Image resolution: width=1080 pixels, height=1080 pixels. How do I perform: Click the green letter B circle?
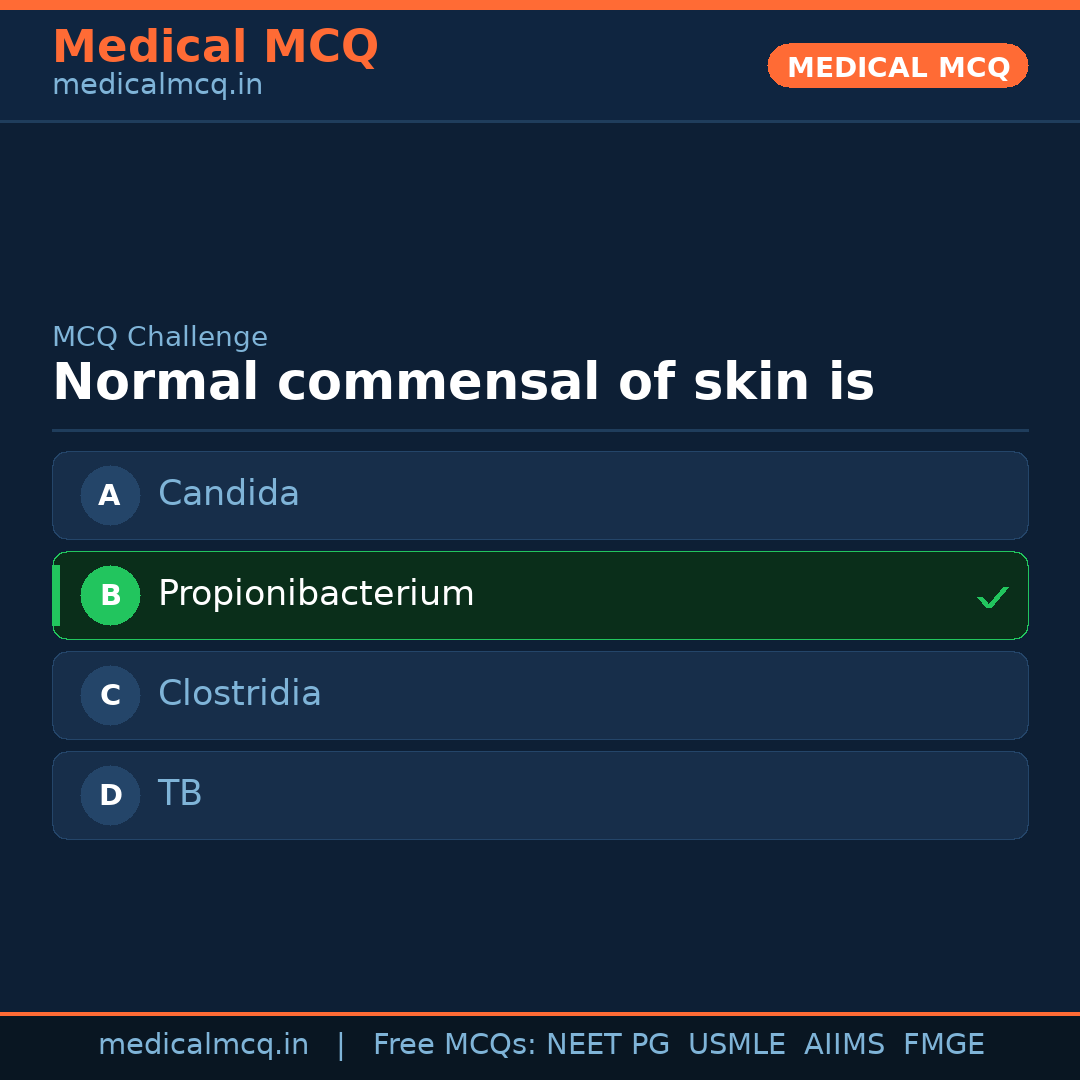click(110, 595)
